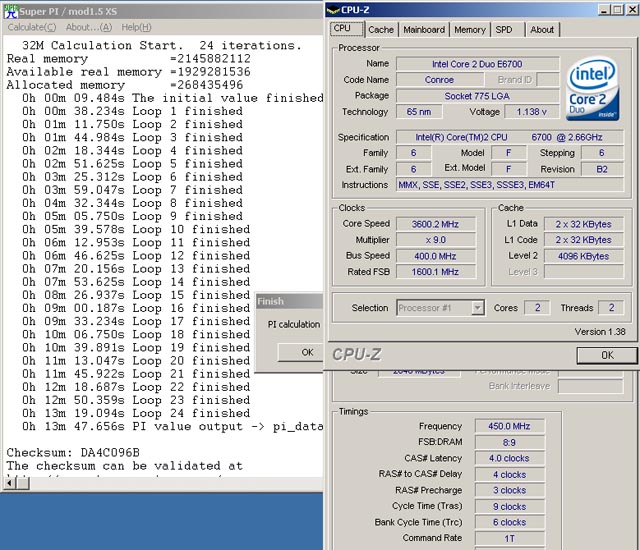Click the Checksum: DA4C096B line

pos(73,452)
